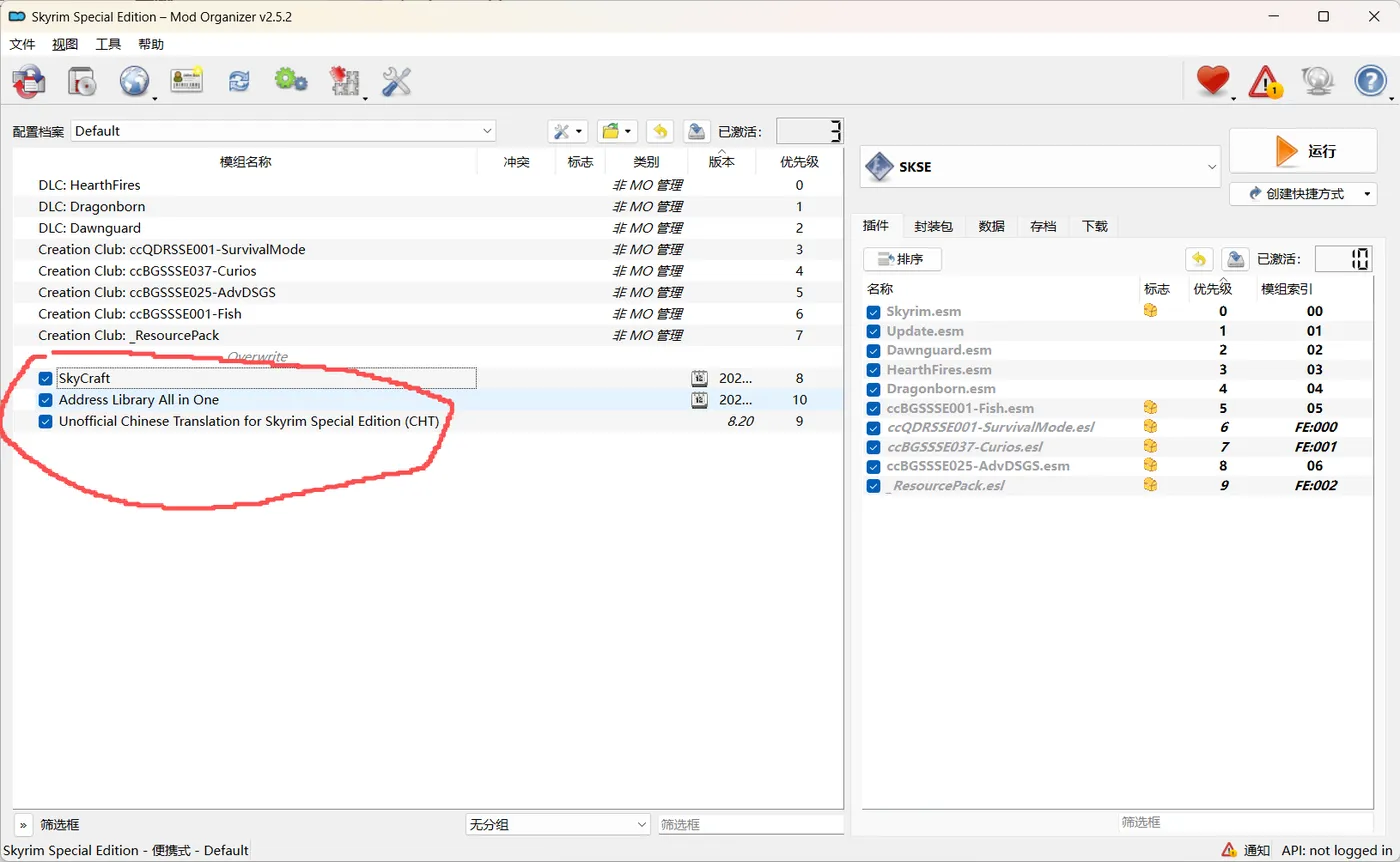The width and height of the screenshot is (1400, 862).
Task: Click restore backup icon in plugins pane
Action: point(1199,259)
